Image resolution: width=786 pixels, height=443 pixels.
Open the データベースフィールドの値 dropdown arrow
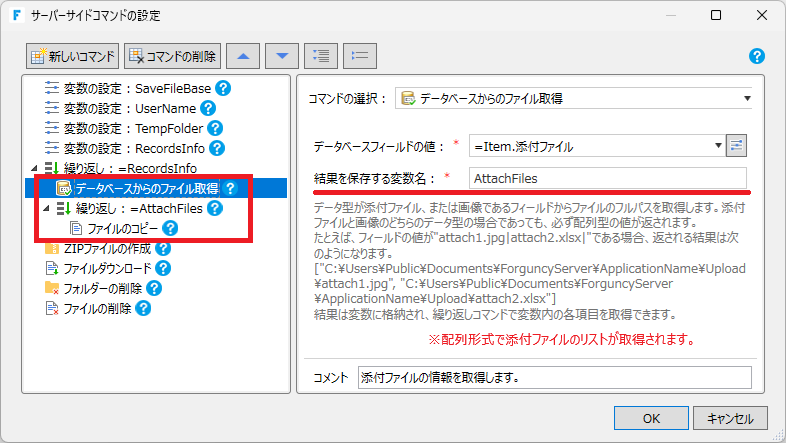coord(718,146)
